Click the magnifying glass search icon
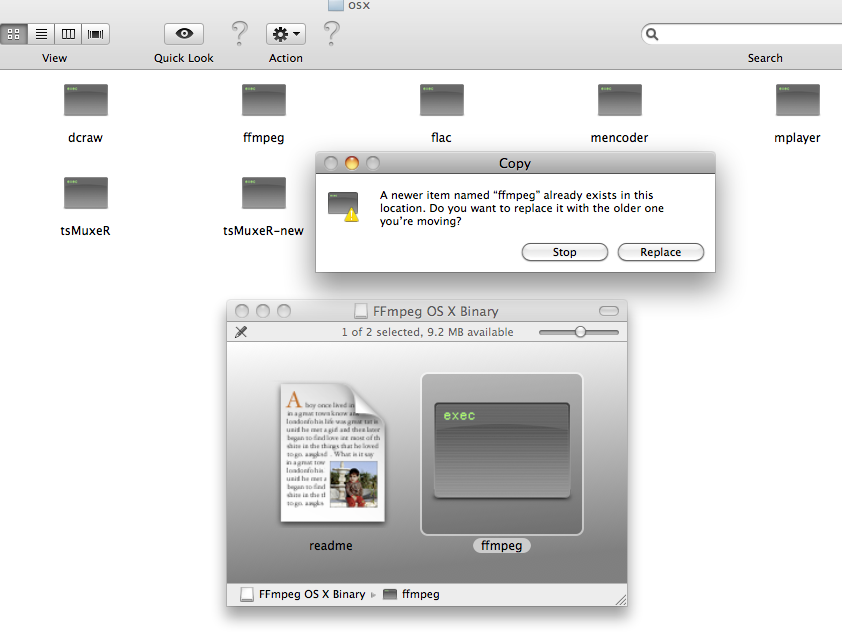Viewport: 842px width, 636px height. (652, 34)
